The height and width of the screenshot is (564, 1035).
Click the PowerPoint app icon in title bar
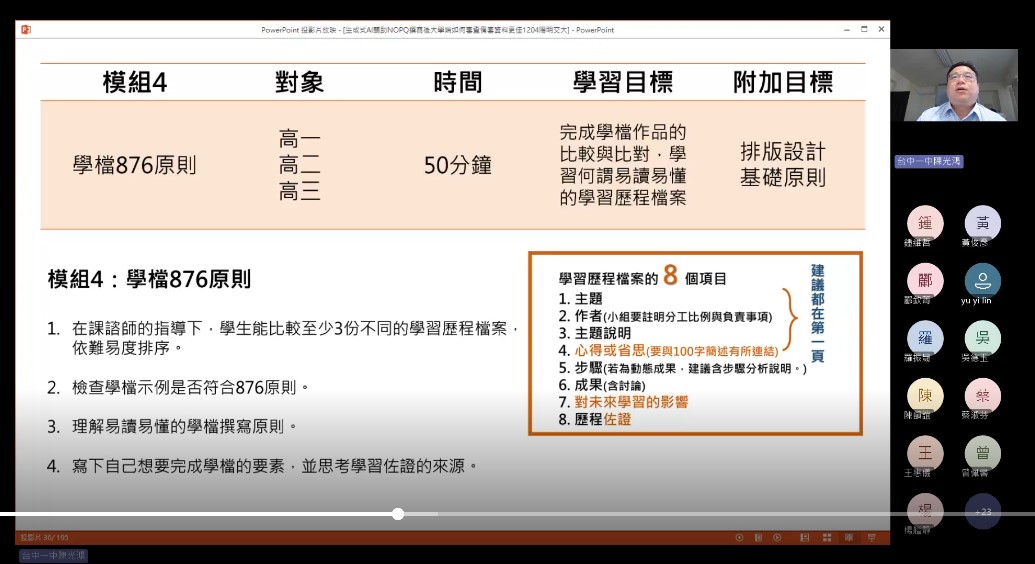[26, 29]
